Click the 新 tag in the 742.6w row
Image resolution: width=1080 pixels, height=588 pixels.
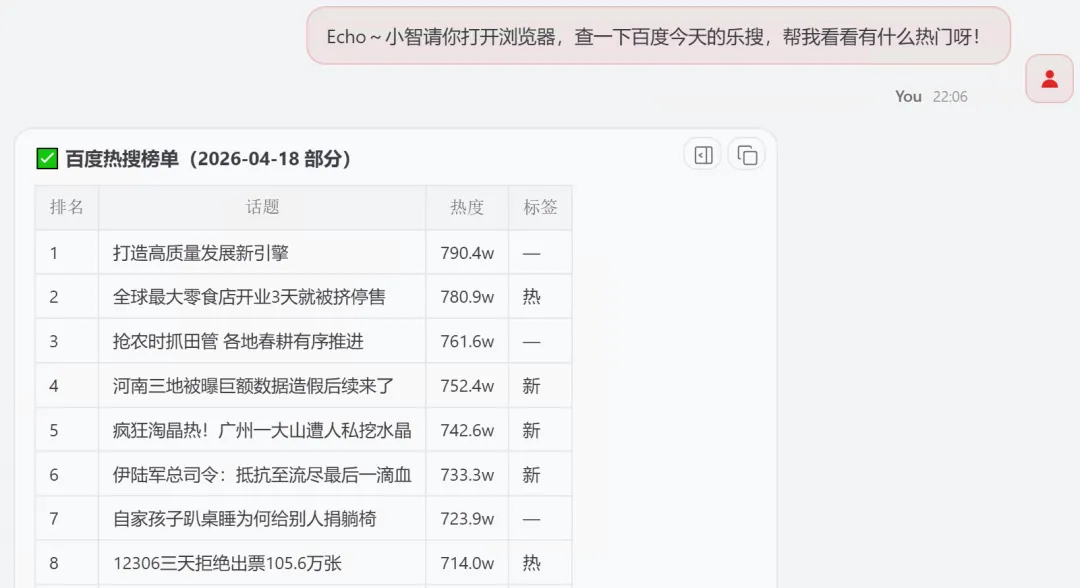pos(531,430)
